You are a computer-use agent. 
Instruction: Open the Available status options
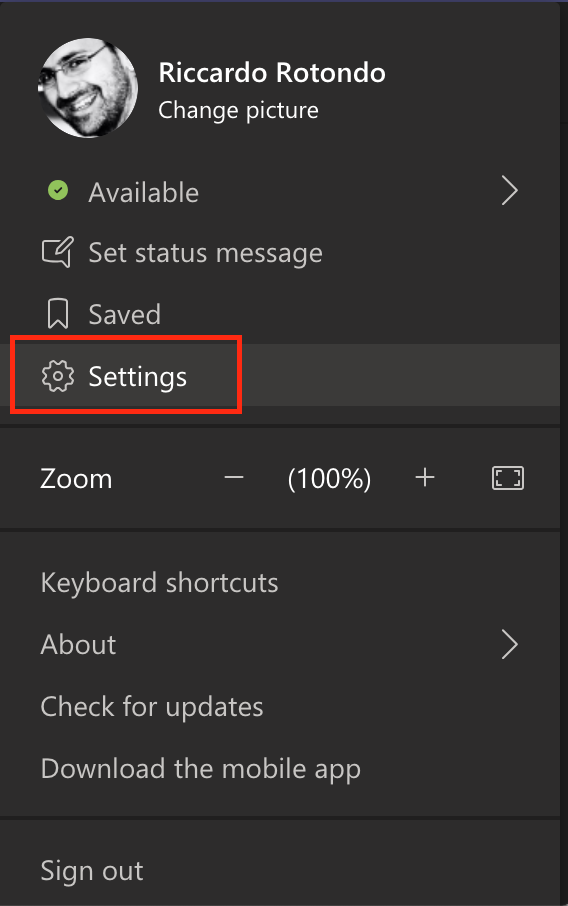(x=280, y=191)
